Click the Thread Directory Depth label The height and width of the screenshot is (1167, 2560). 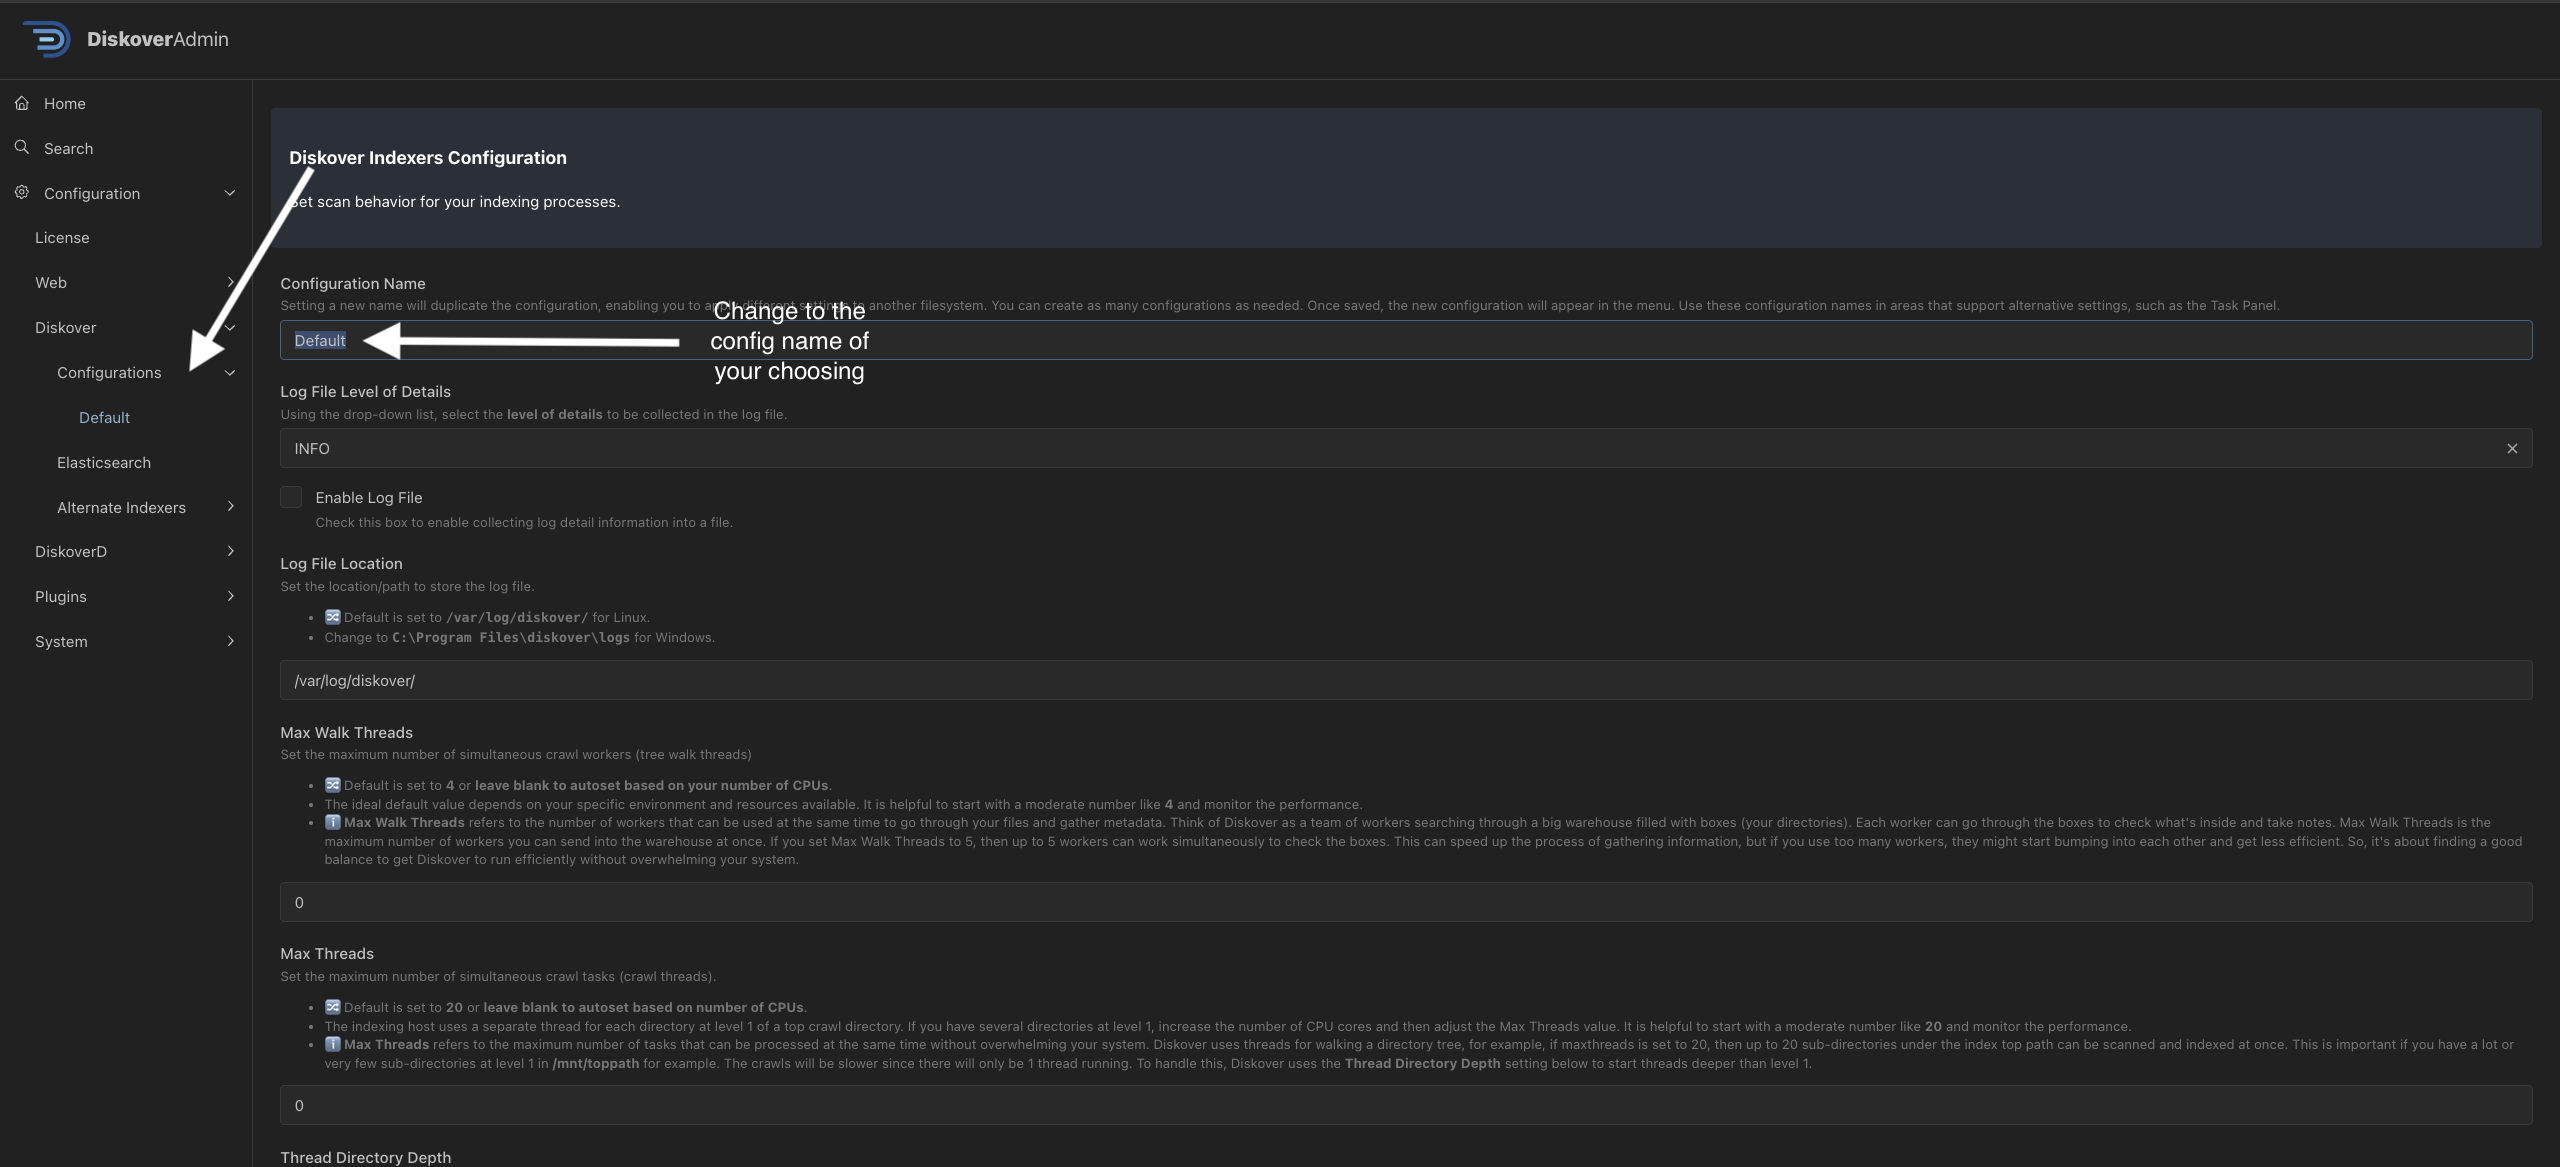[366, 1157]
